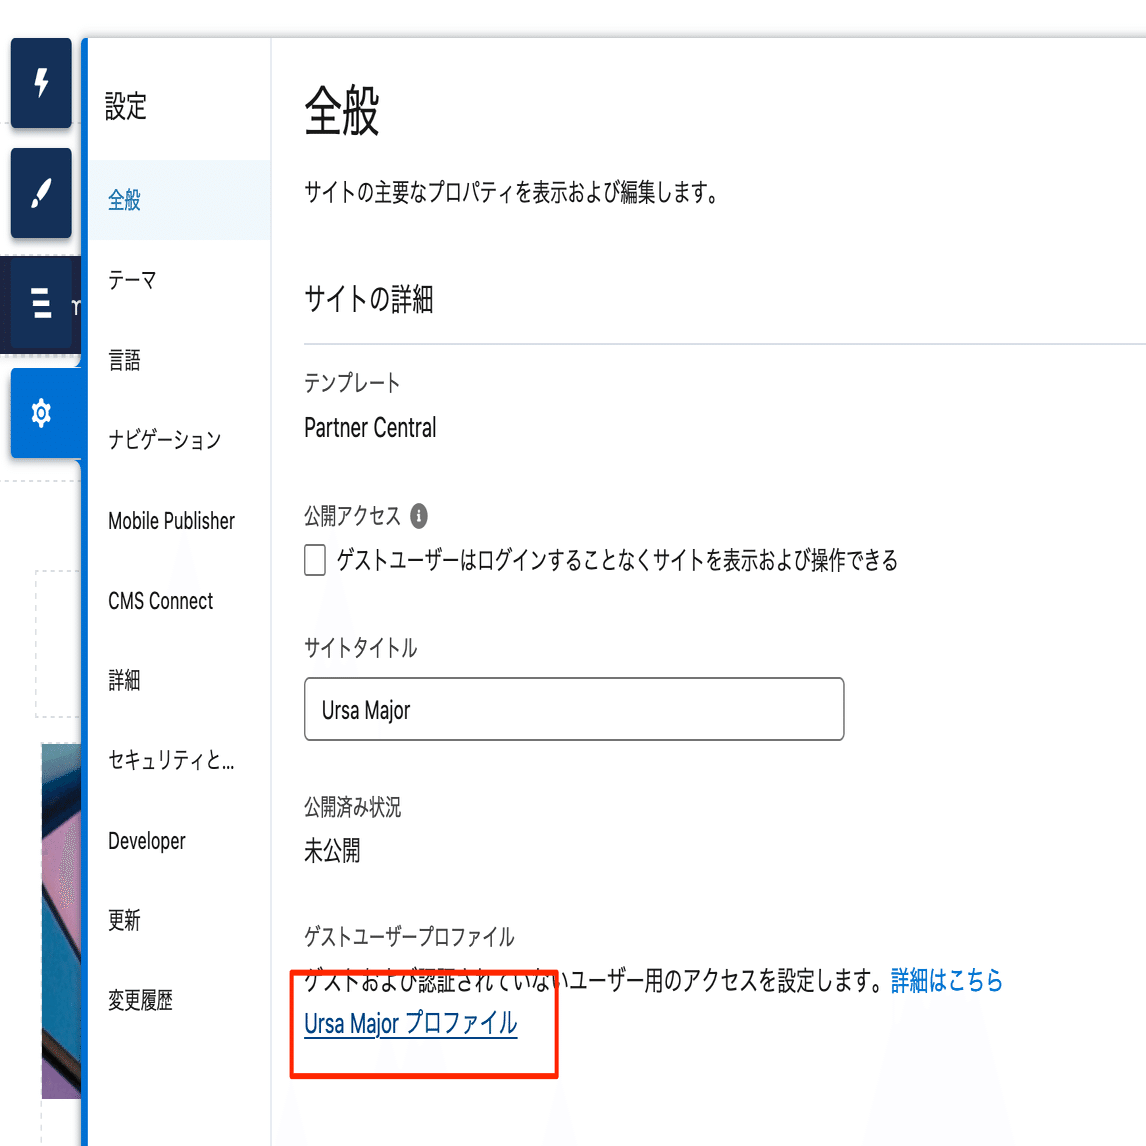Open the Theme paintbrush panel
This screenshot has height=1146, width=1146.
pos(41,193)
